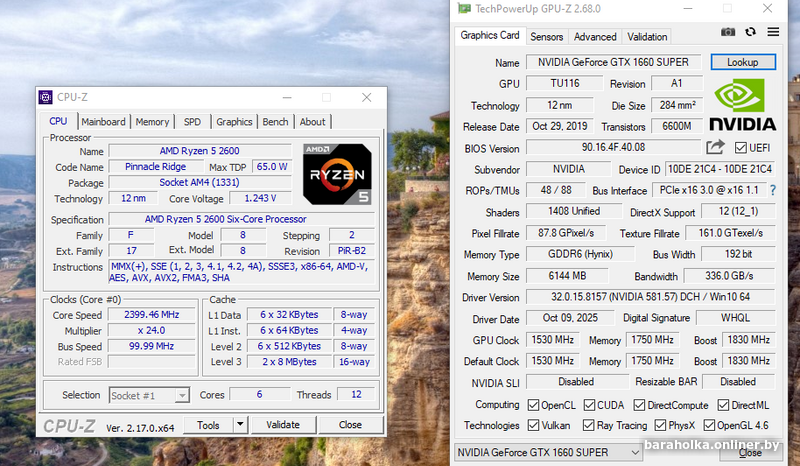Click the Validate button in CPU-Z
Screen dimensions: 800x466
click(x=283, y=425)
